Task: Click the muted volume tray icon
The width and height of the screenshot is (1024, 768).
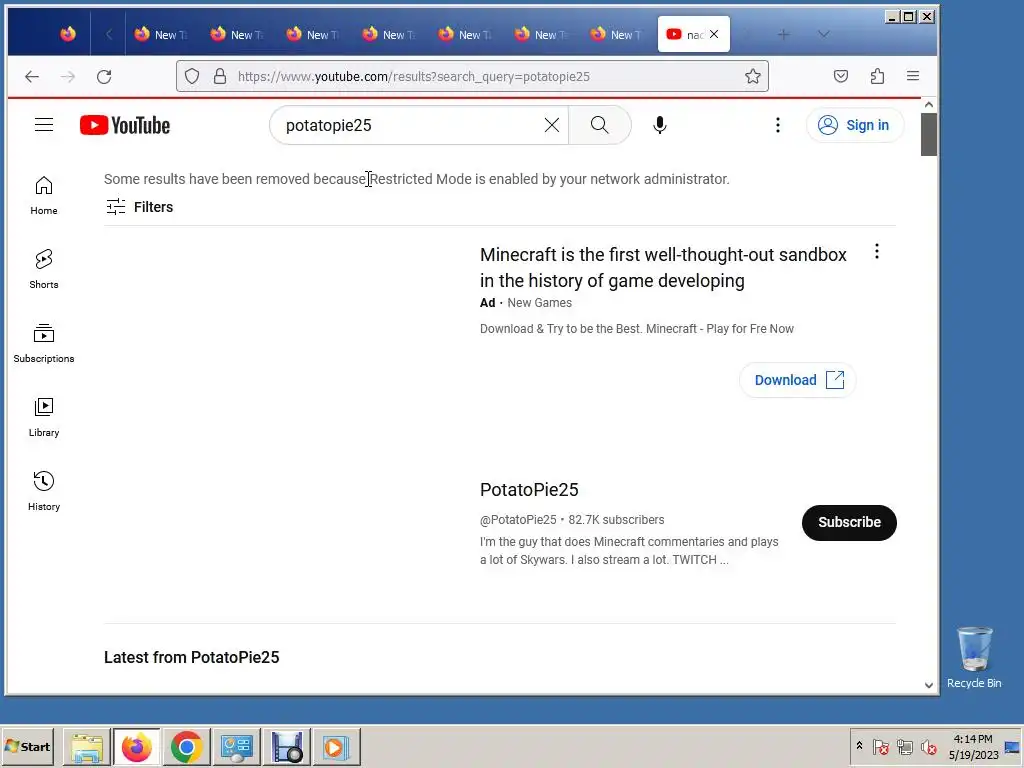Action: click(928, 746)
